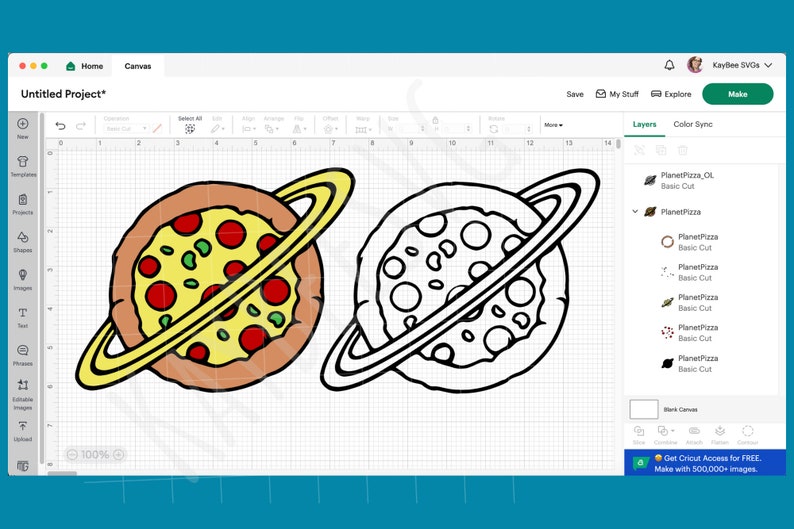
Task: Click the Rotate icon in toolbar
Action: pos(494,129)
